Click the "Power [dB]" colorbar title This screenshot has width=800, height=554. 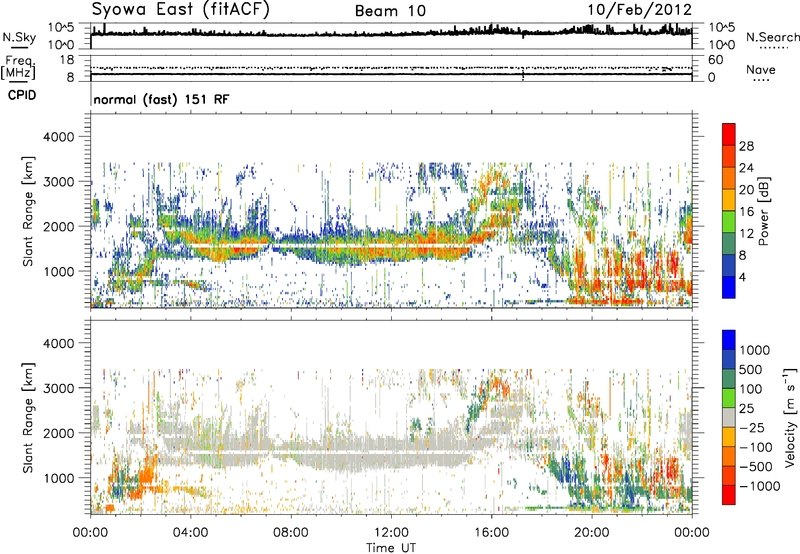coord(763,211)
